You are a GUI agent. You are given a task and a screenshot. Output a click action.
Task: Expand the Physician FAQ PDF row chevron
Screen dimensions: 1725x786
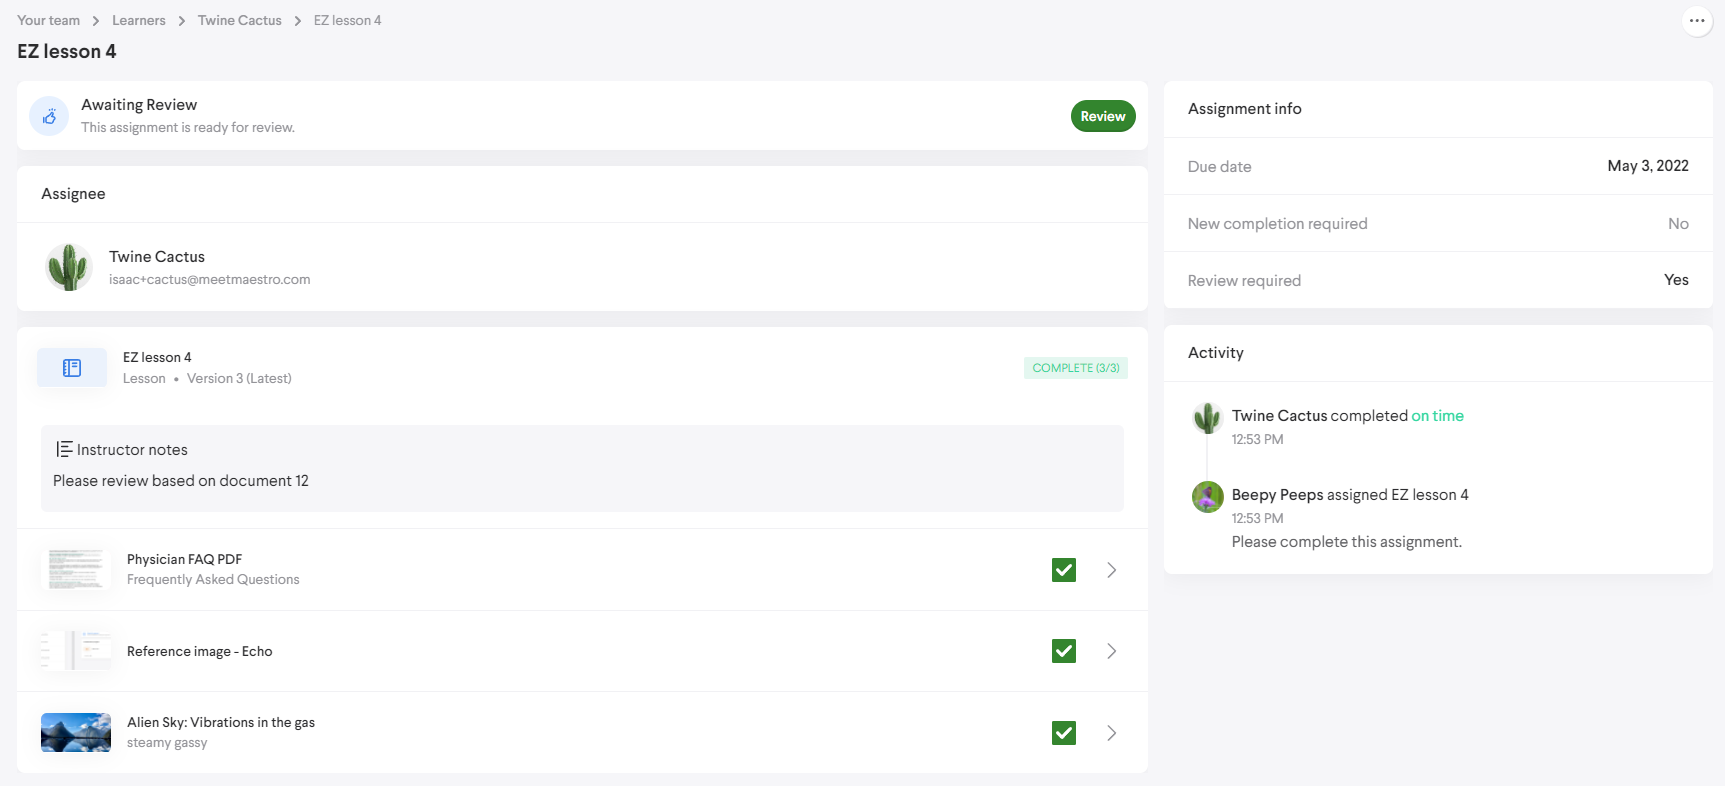click(1111, 570)
